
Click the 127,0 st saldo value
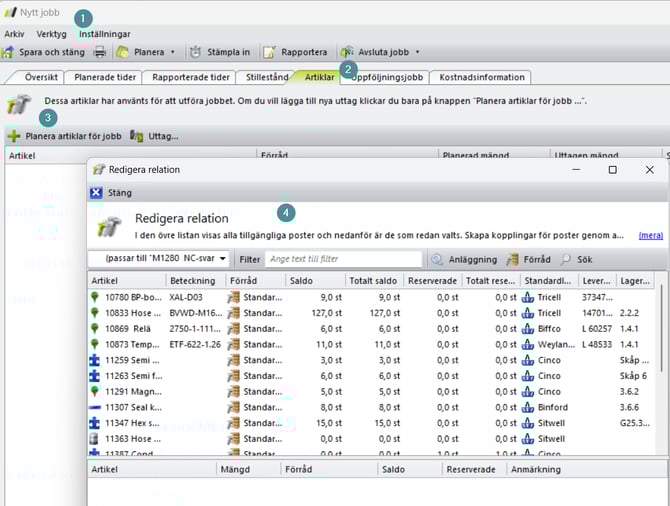click(326, 313)
